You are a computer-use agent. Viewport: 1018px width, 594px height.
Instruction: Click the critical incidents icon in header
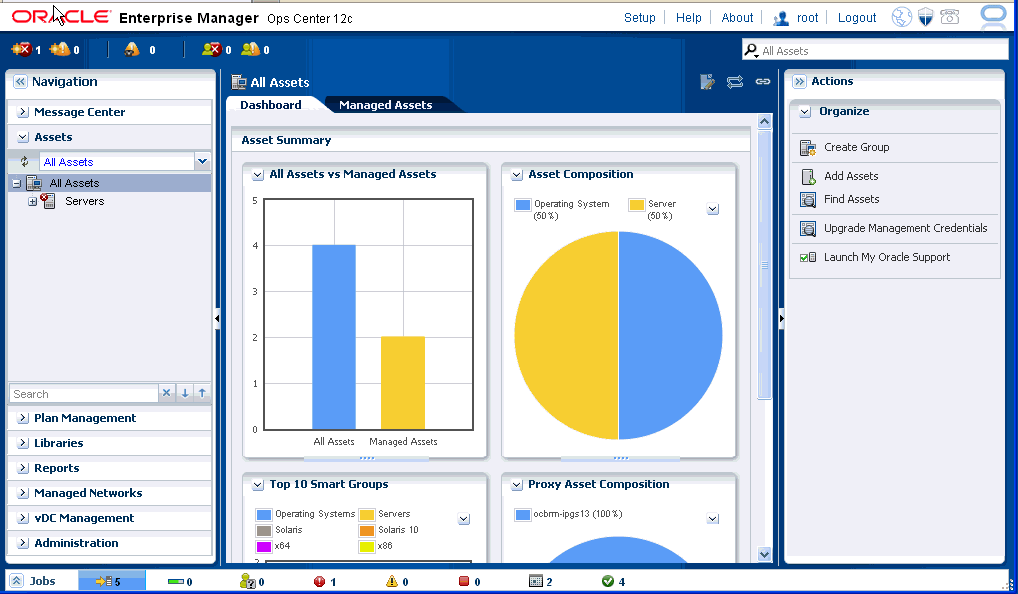tap(21, 49)
